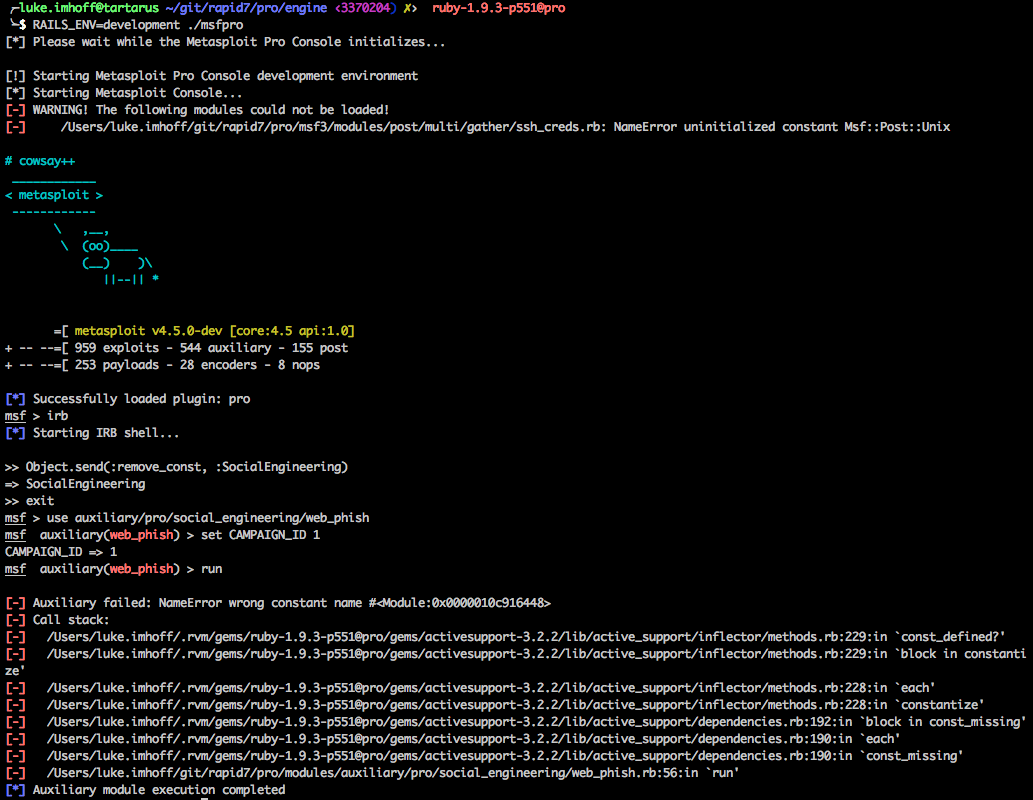Image resolution: width=1033 pixels, height=800 pixels.
Task: Click the 'Object.send(:remove_const, :SocialEngineering)' line
Action: 176,467
